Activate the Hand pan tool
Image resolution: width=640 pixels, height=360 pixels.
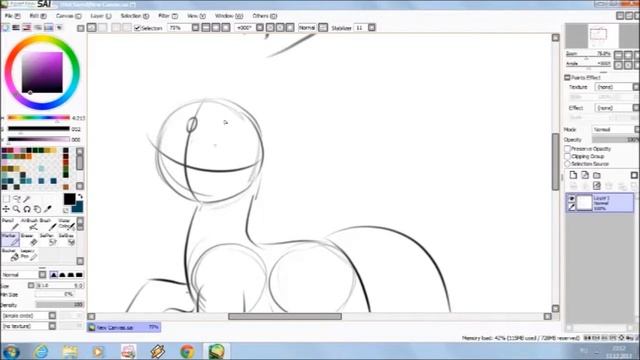(38, 209)
